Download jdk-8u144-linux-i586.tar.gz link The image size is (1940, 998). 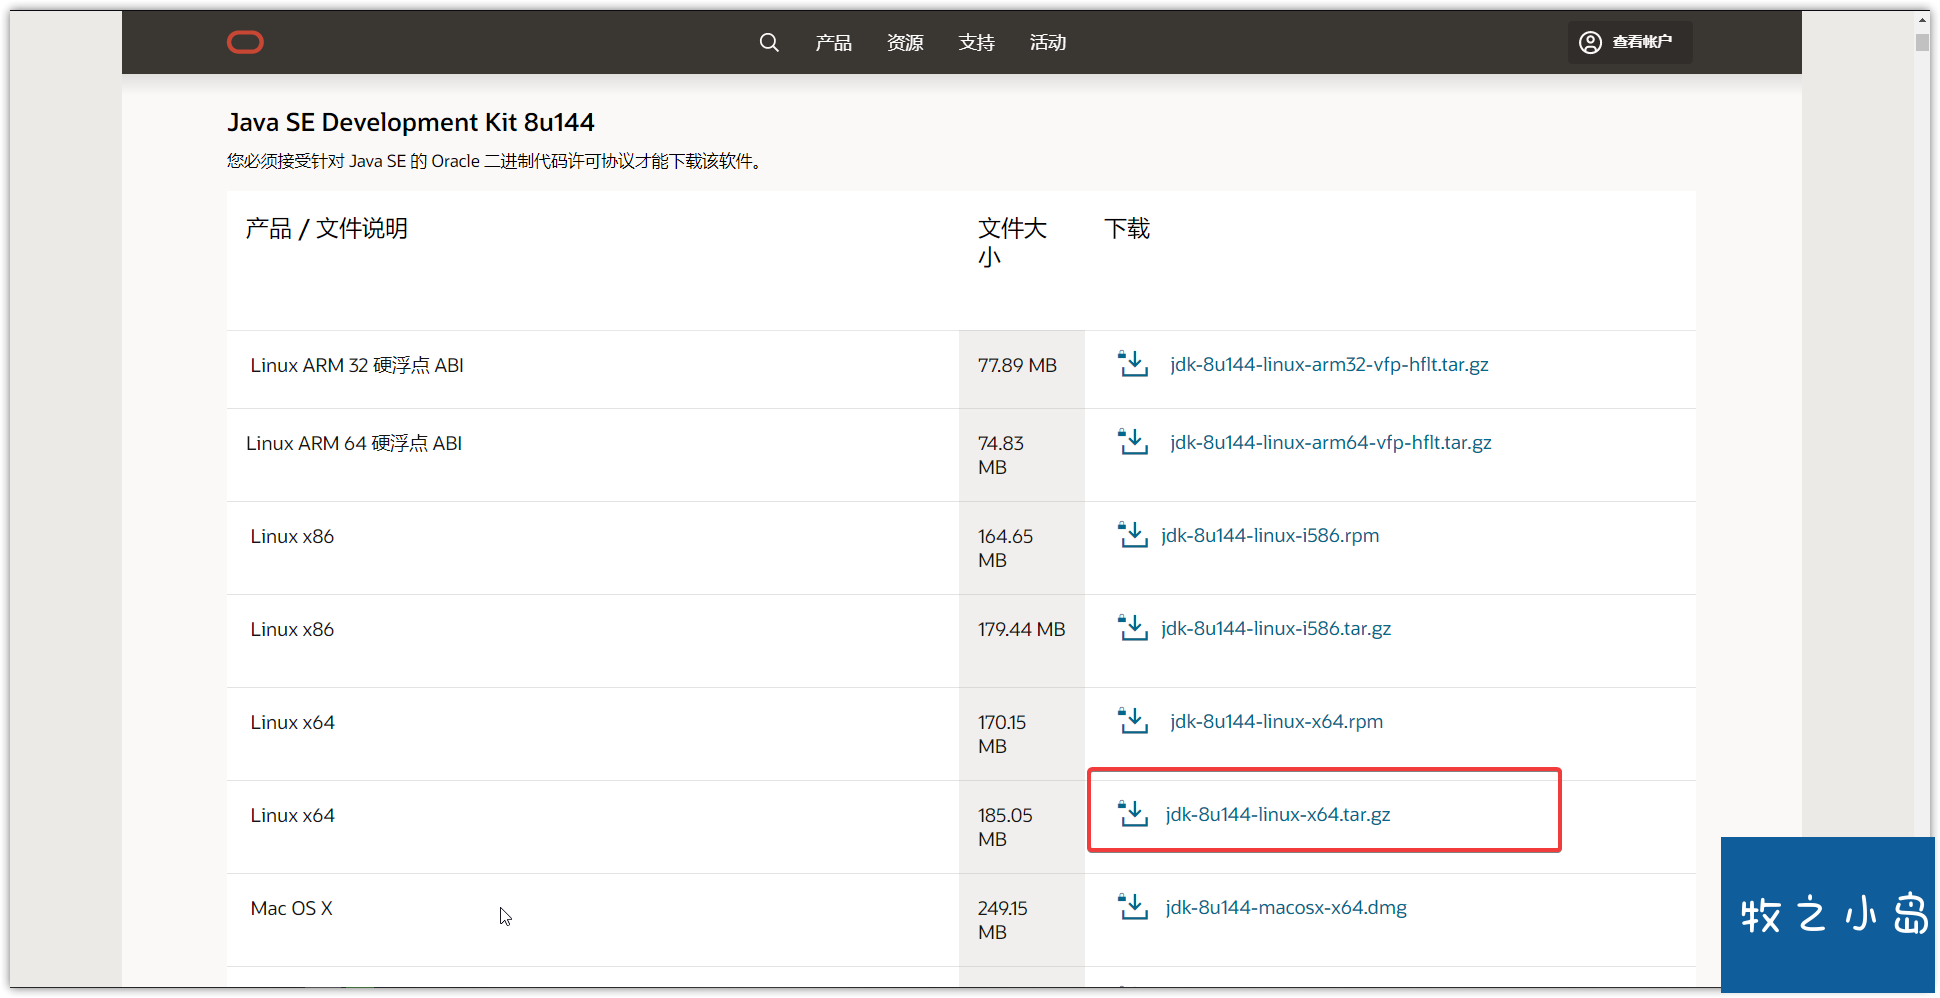pos(1276,629)
